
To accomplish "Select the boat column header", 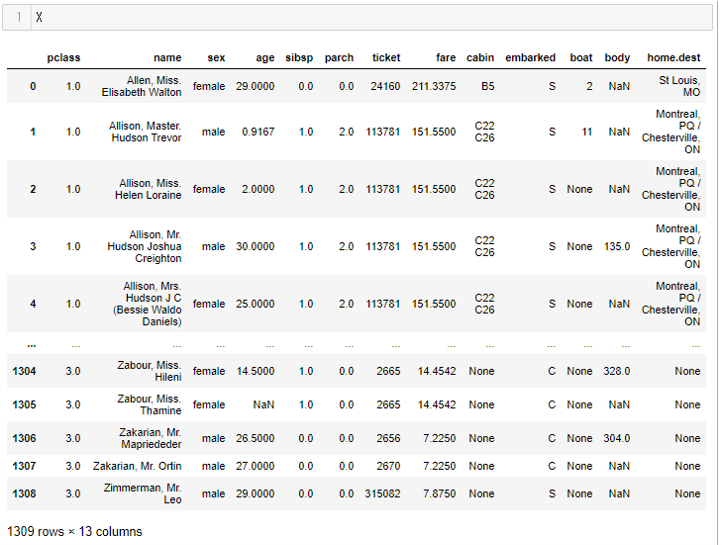I will [x=581, y=58].
